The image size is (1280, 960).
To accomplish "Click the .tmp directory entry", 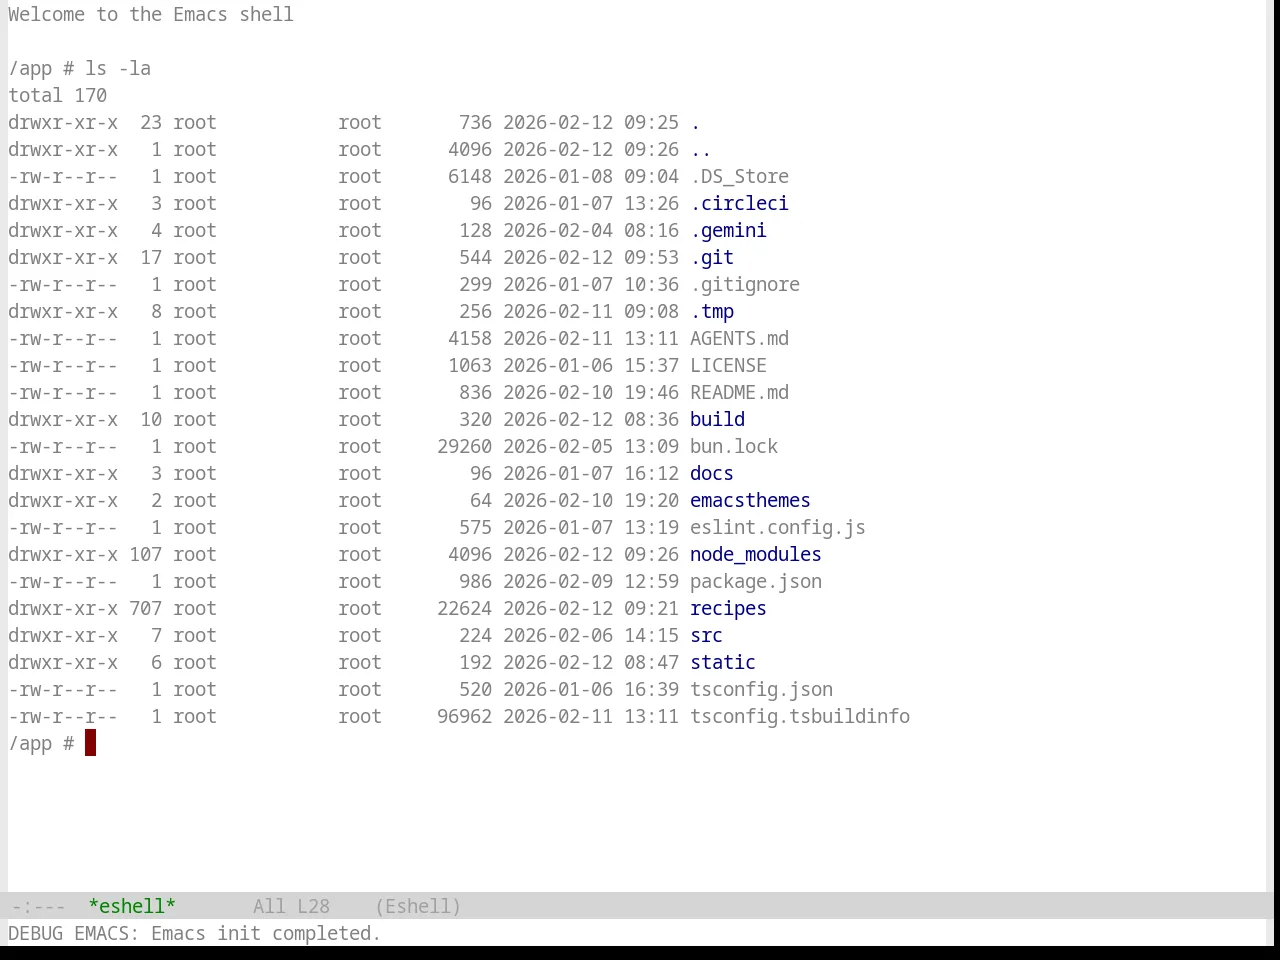I will (x=712, y=311).
